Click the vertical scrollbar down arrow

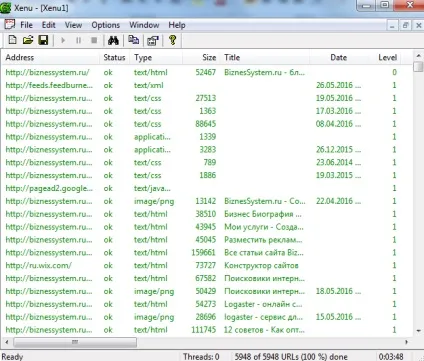point(418,331)
